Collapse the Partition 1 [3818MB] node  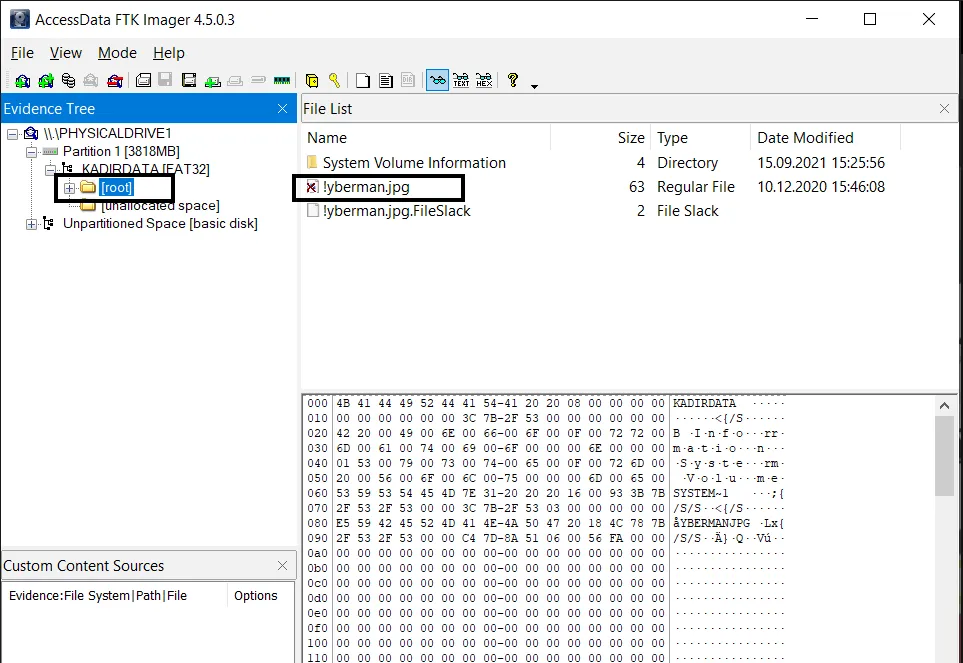(31, 152)
